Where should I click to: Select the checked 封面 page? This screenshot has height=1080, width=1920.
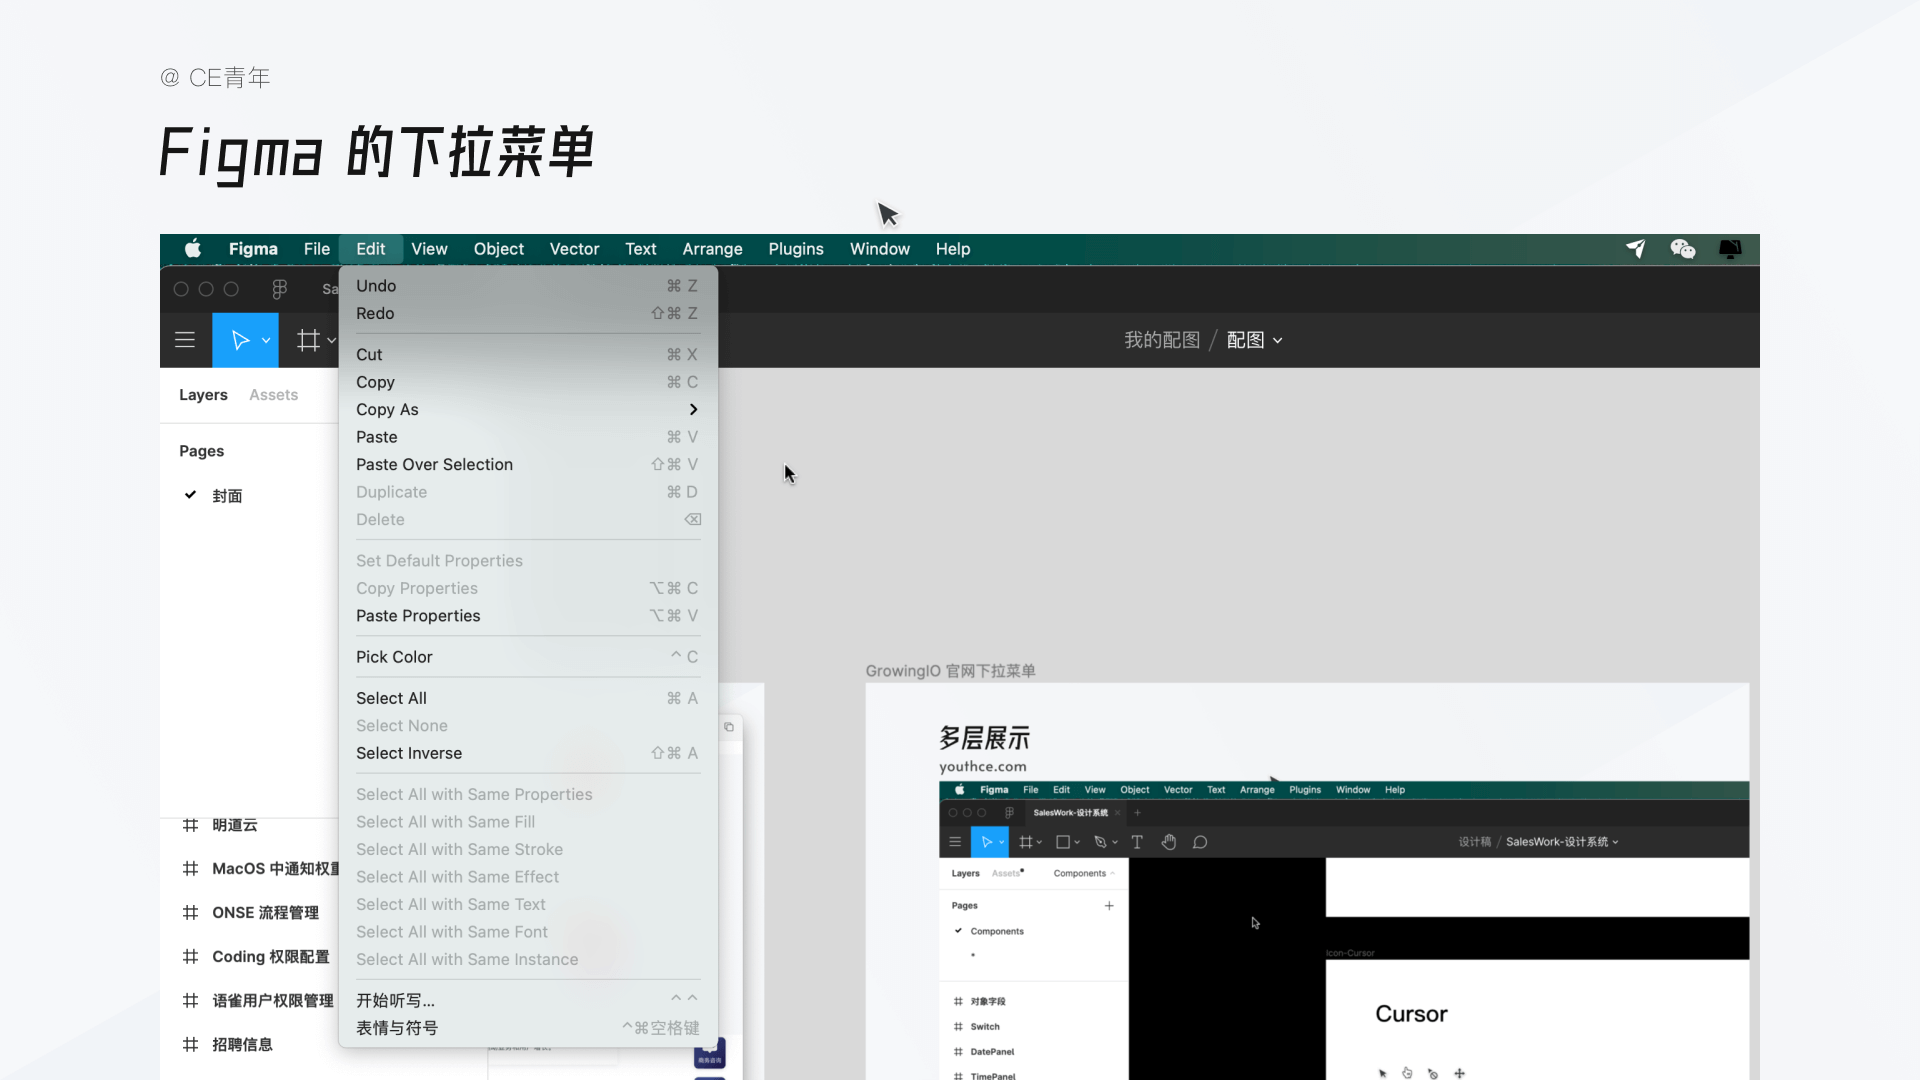227,496
